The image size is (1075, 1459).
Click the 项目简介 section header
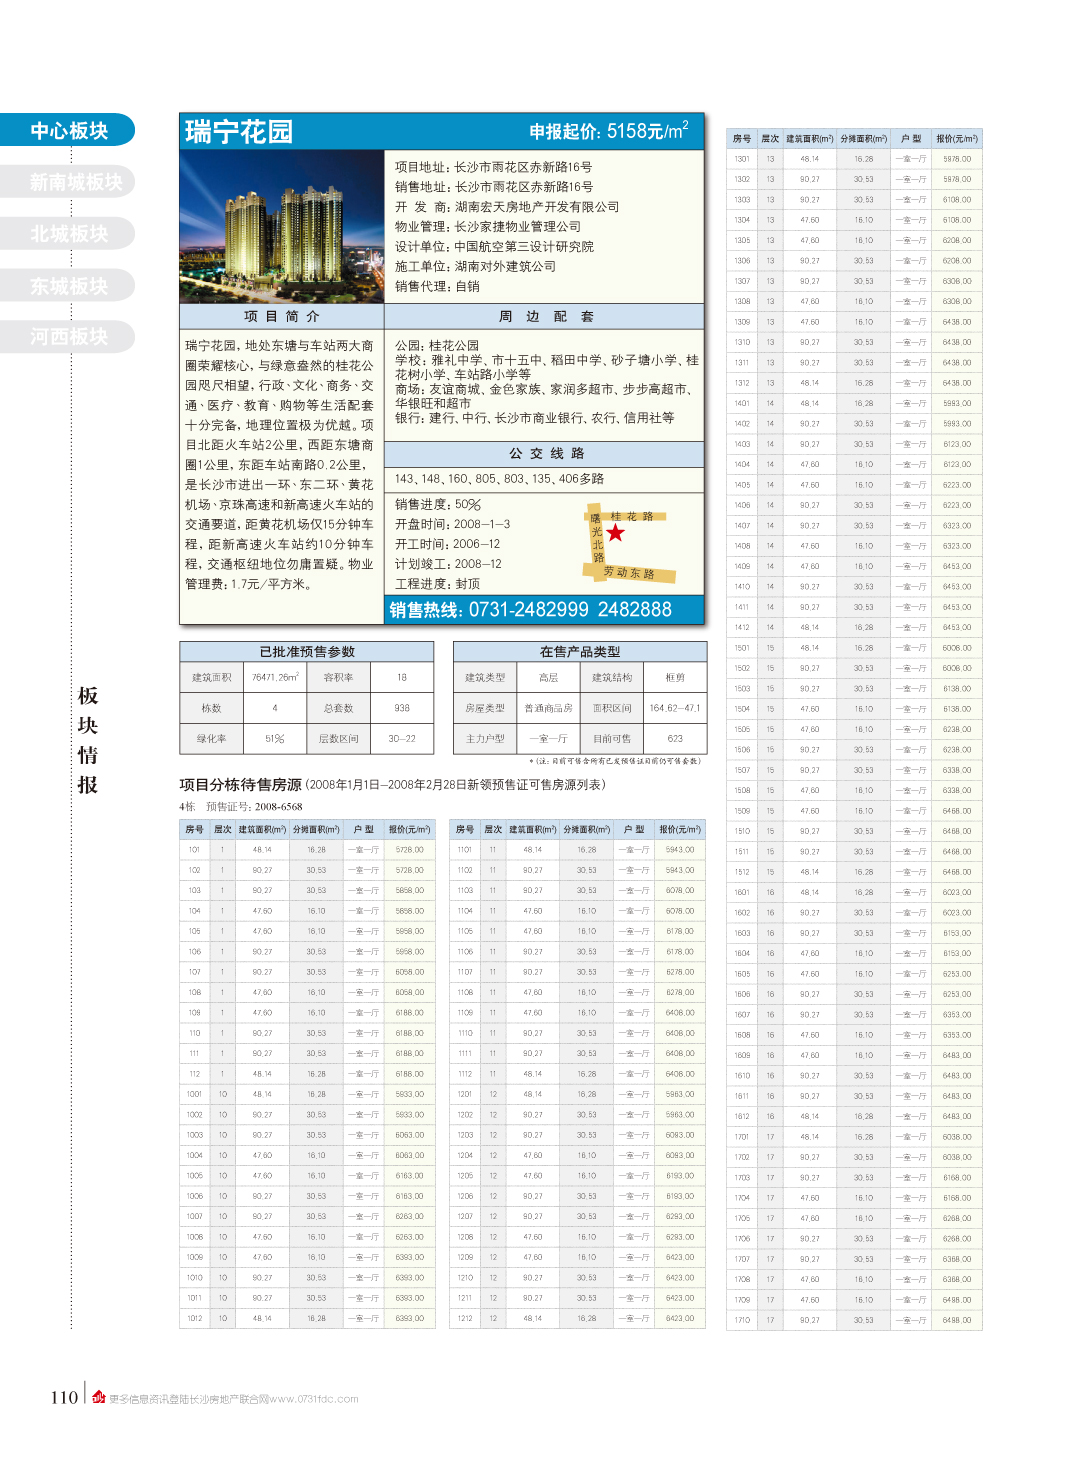282,316
